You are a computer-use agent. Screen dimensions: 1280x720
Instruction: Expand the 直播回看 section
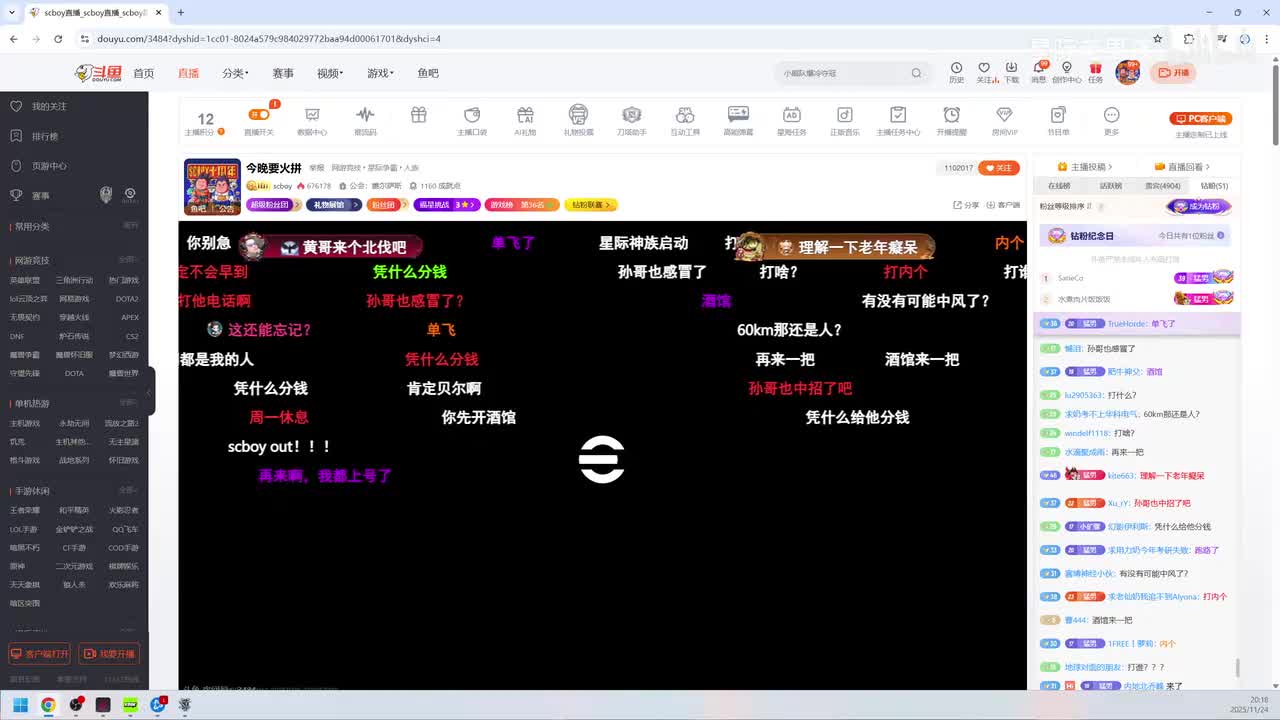point(1182,167)
